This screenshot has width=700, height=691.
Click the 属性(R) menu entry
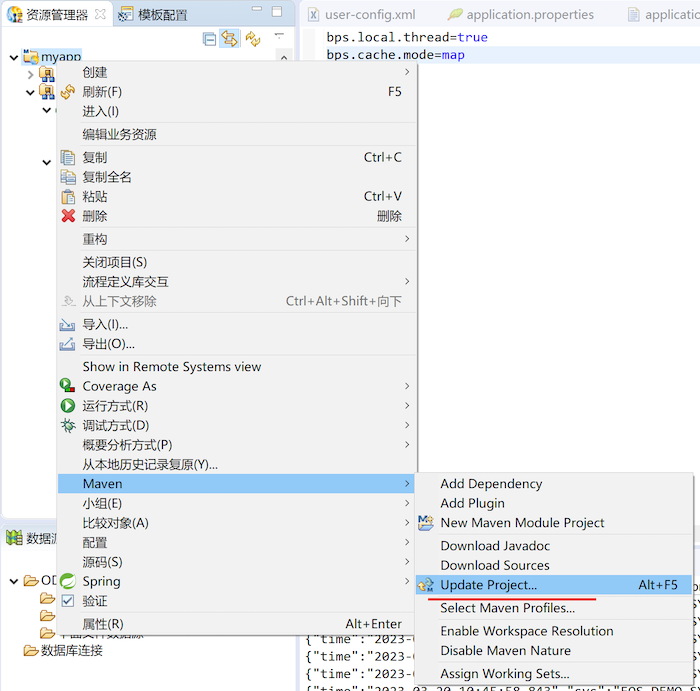tap(102, 624)
